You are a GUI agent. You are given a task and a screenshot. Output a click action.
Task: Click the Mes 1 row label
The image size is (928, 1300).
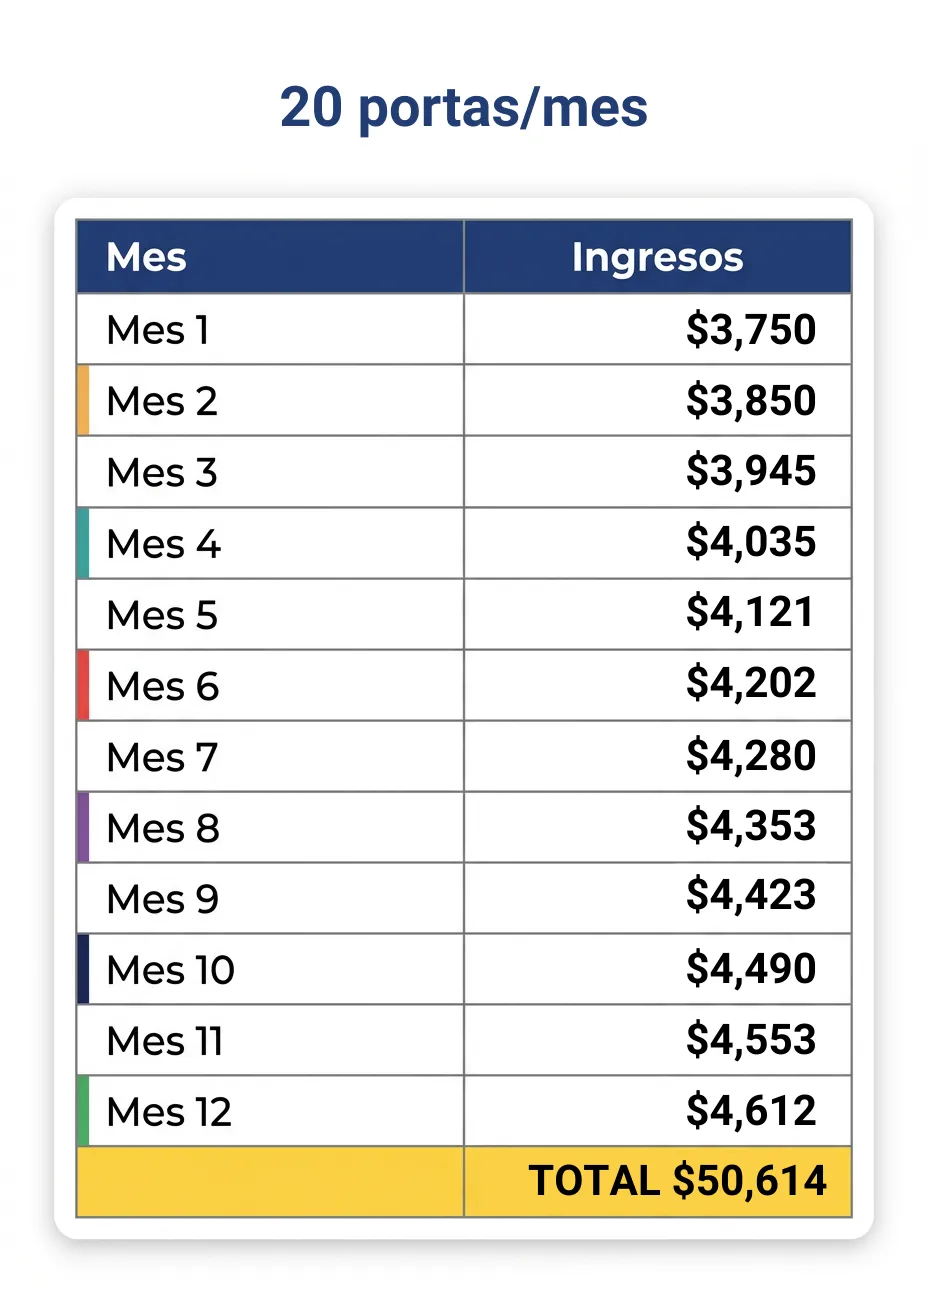tap(158, 330)
